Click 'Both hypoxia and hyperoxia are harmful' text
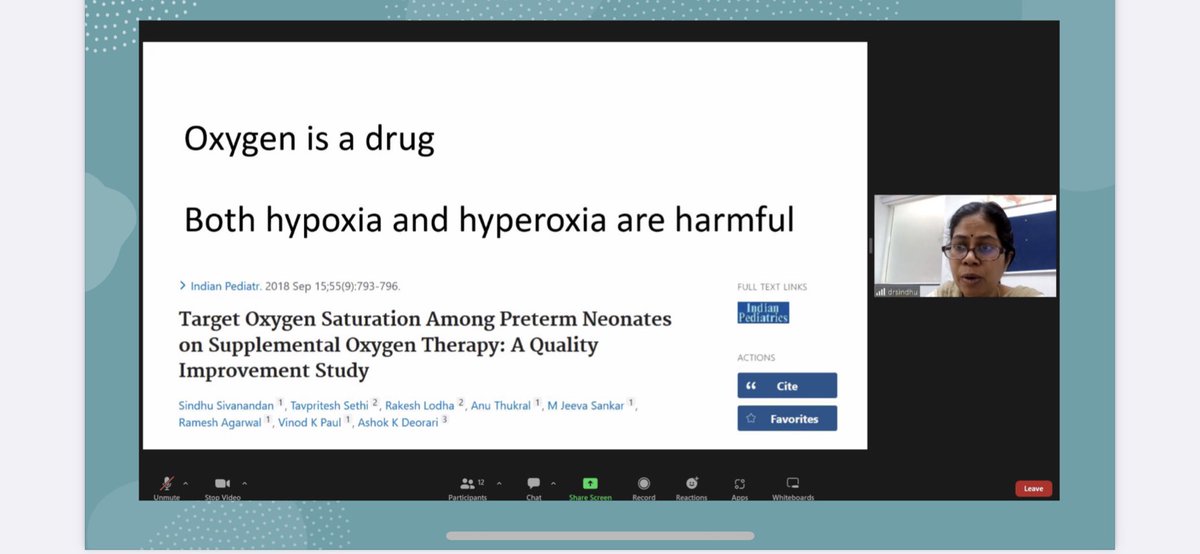 click(489, 219)
